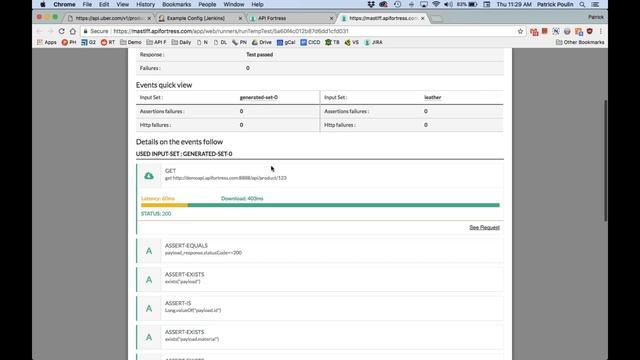640x360 pixels.
Task: Open the RT bookmark
Action: (108, 42)
